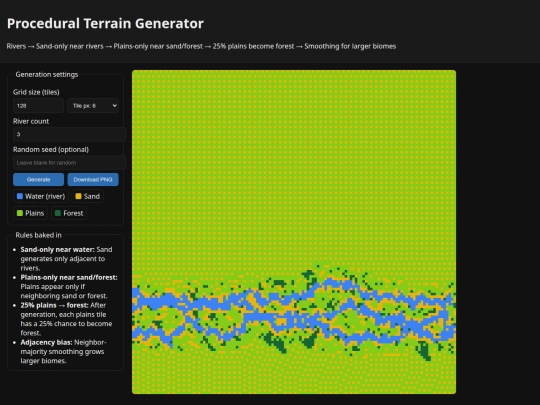Click the dark green Forest legend swatch
Screen dimensions: 540x405
click(x=58, y=213)
